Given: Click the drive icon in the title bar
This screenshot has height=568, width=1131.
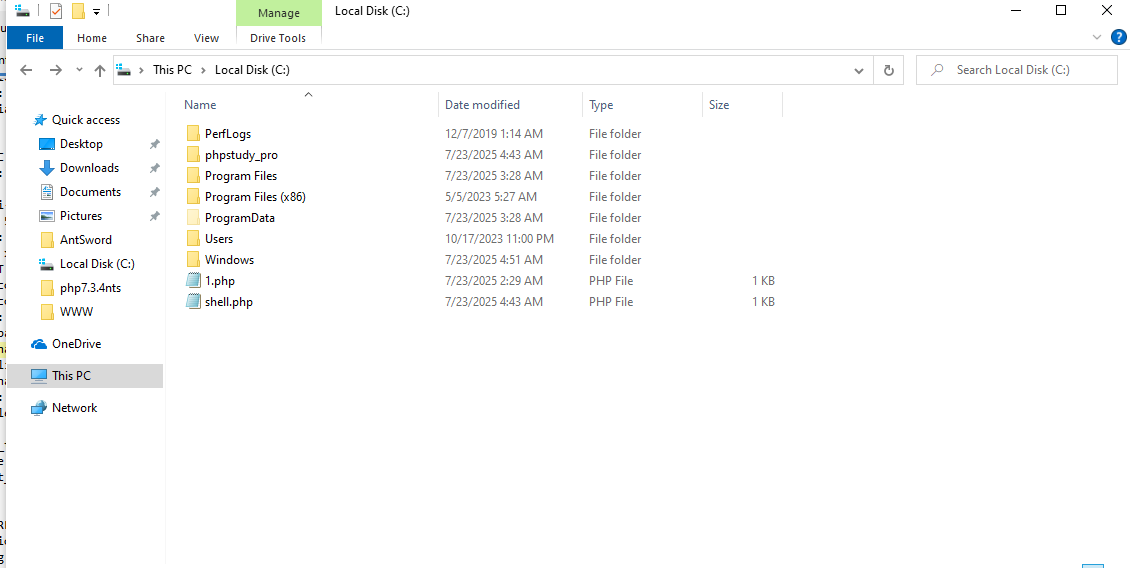Looking at the screenshot, I should [x=22, y=11].
